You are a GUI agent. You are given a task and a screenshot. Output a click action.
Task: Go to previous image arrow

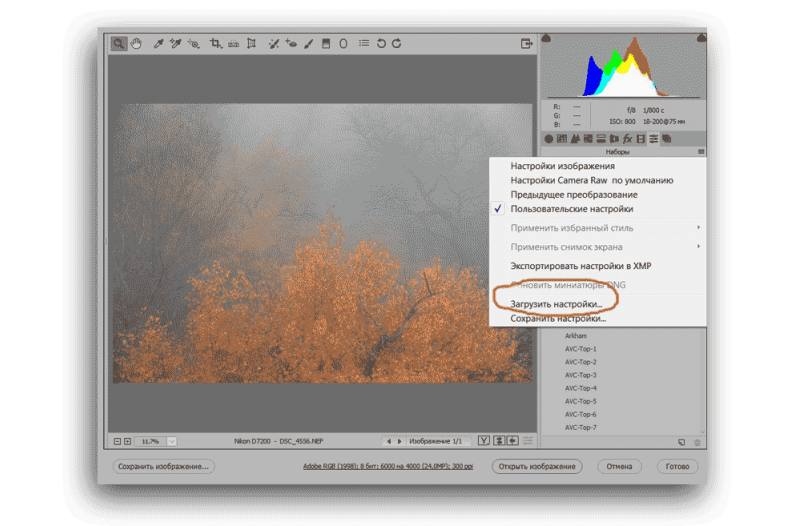coord(389,441)
